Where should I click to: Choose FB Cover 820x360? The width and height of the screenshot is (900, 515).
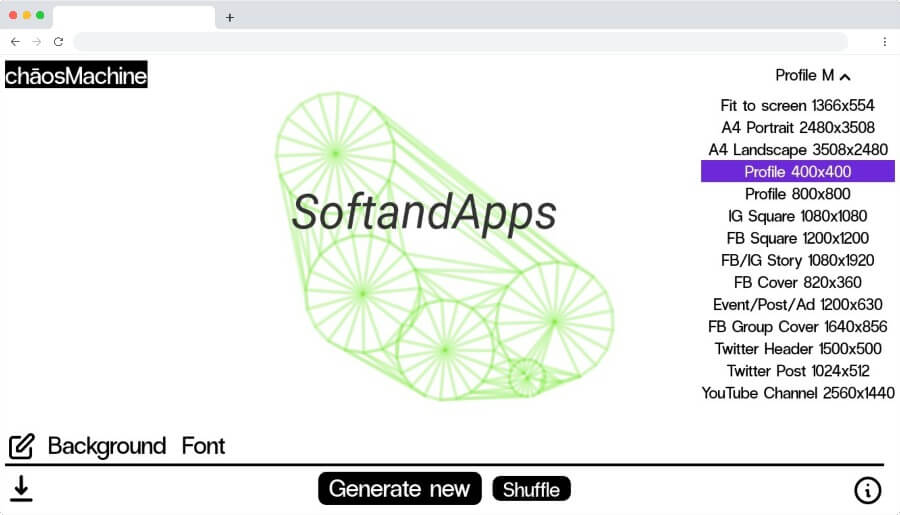[x=797, y=282]
